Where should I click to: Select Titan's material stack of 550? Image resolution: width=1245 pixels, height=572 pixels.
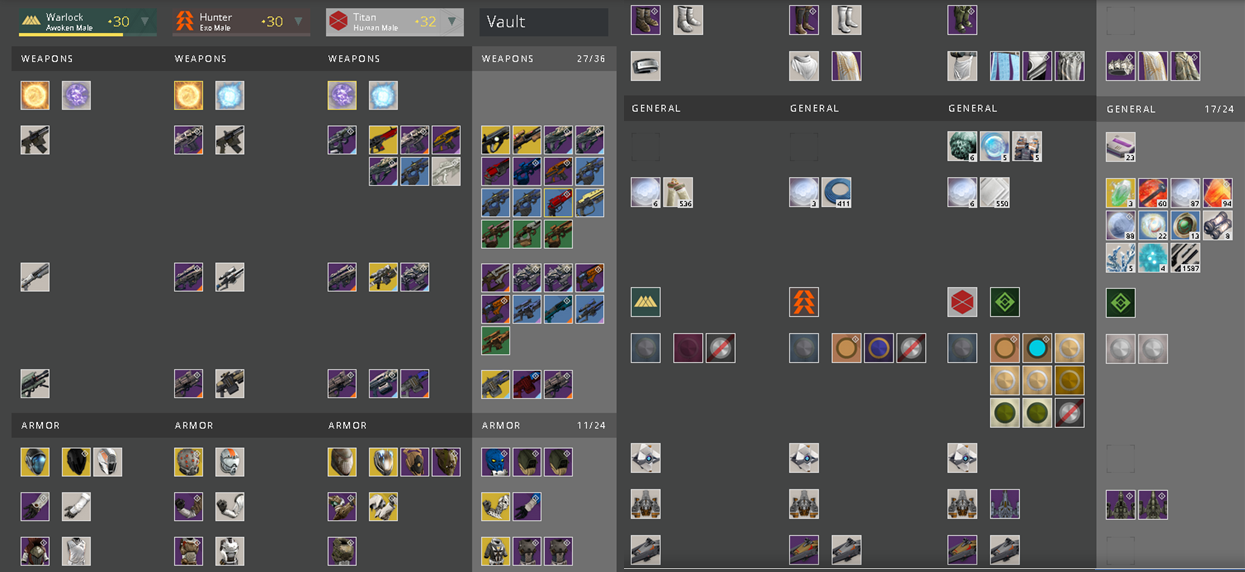(x=994, y=192)
